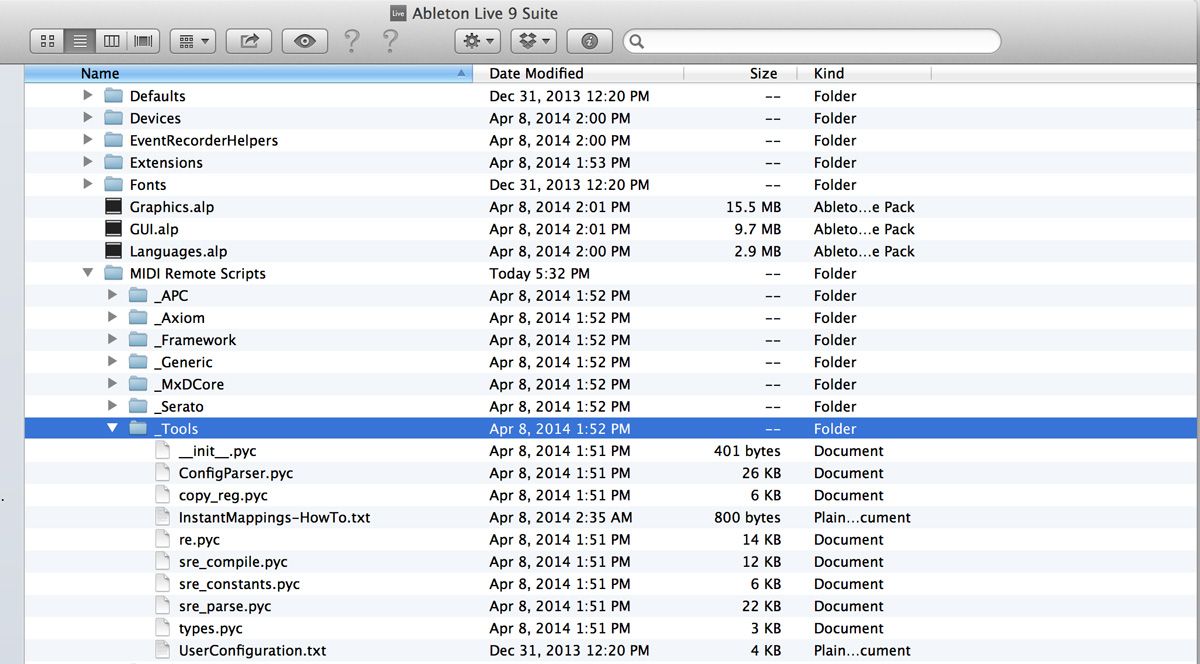The image size is (1200, 664).
Task: Sort by the Size column header
Action: point(763,73)
